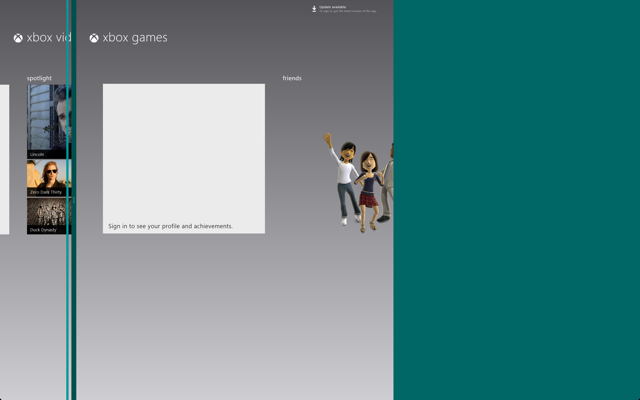
Task: Click the empty teal snapped app area
Action: (517, 200)
